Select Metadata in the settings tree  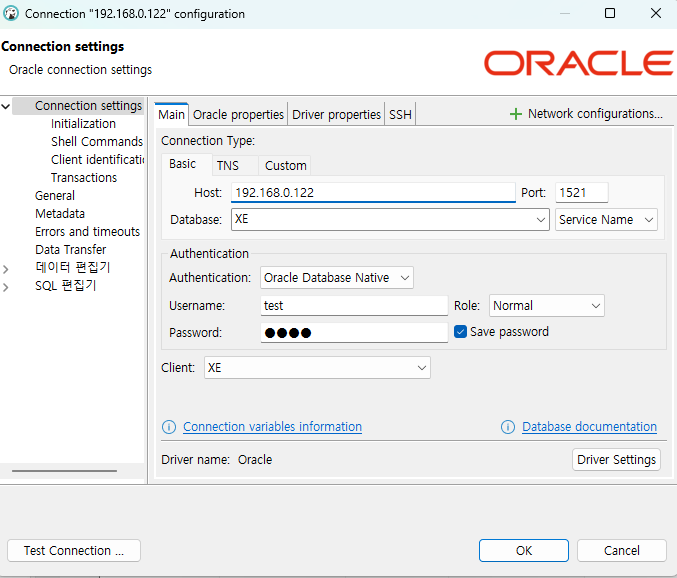pos(60,214)
